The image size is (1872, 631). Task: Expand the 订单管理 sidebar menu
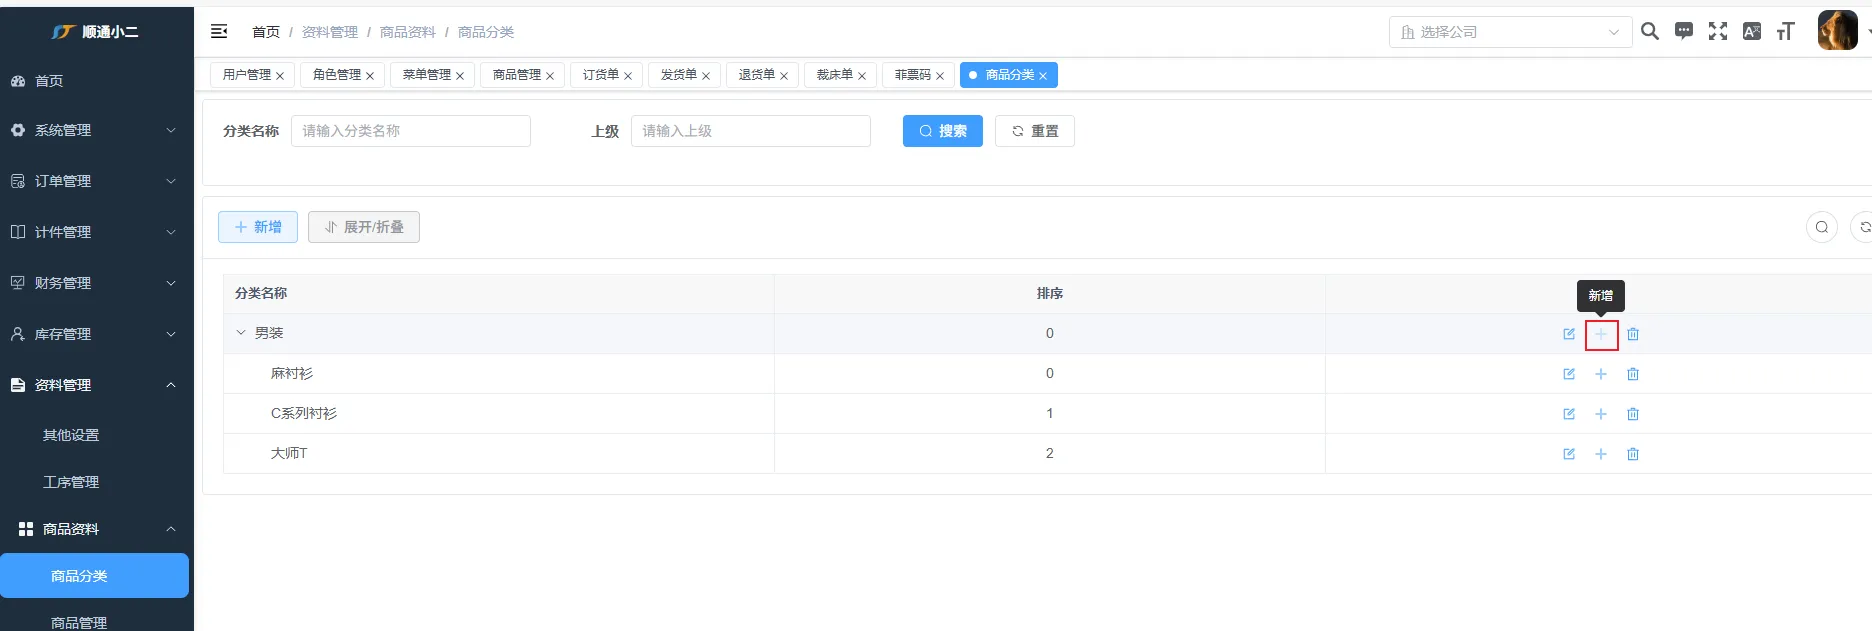click(x=95, y=181)
